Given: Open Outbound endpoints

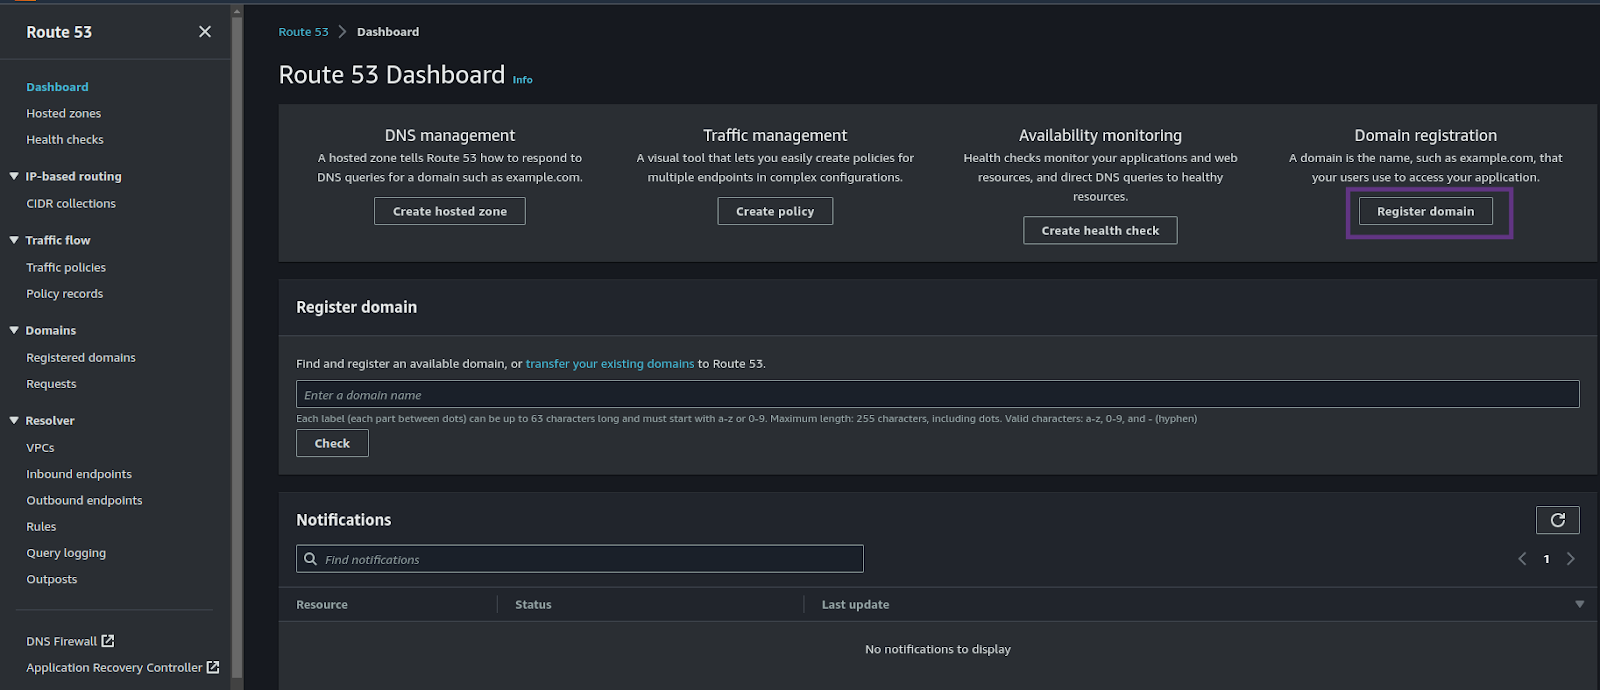Looking at the screenshot, I should coord(84,500).
